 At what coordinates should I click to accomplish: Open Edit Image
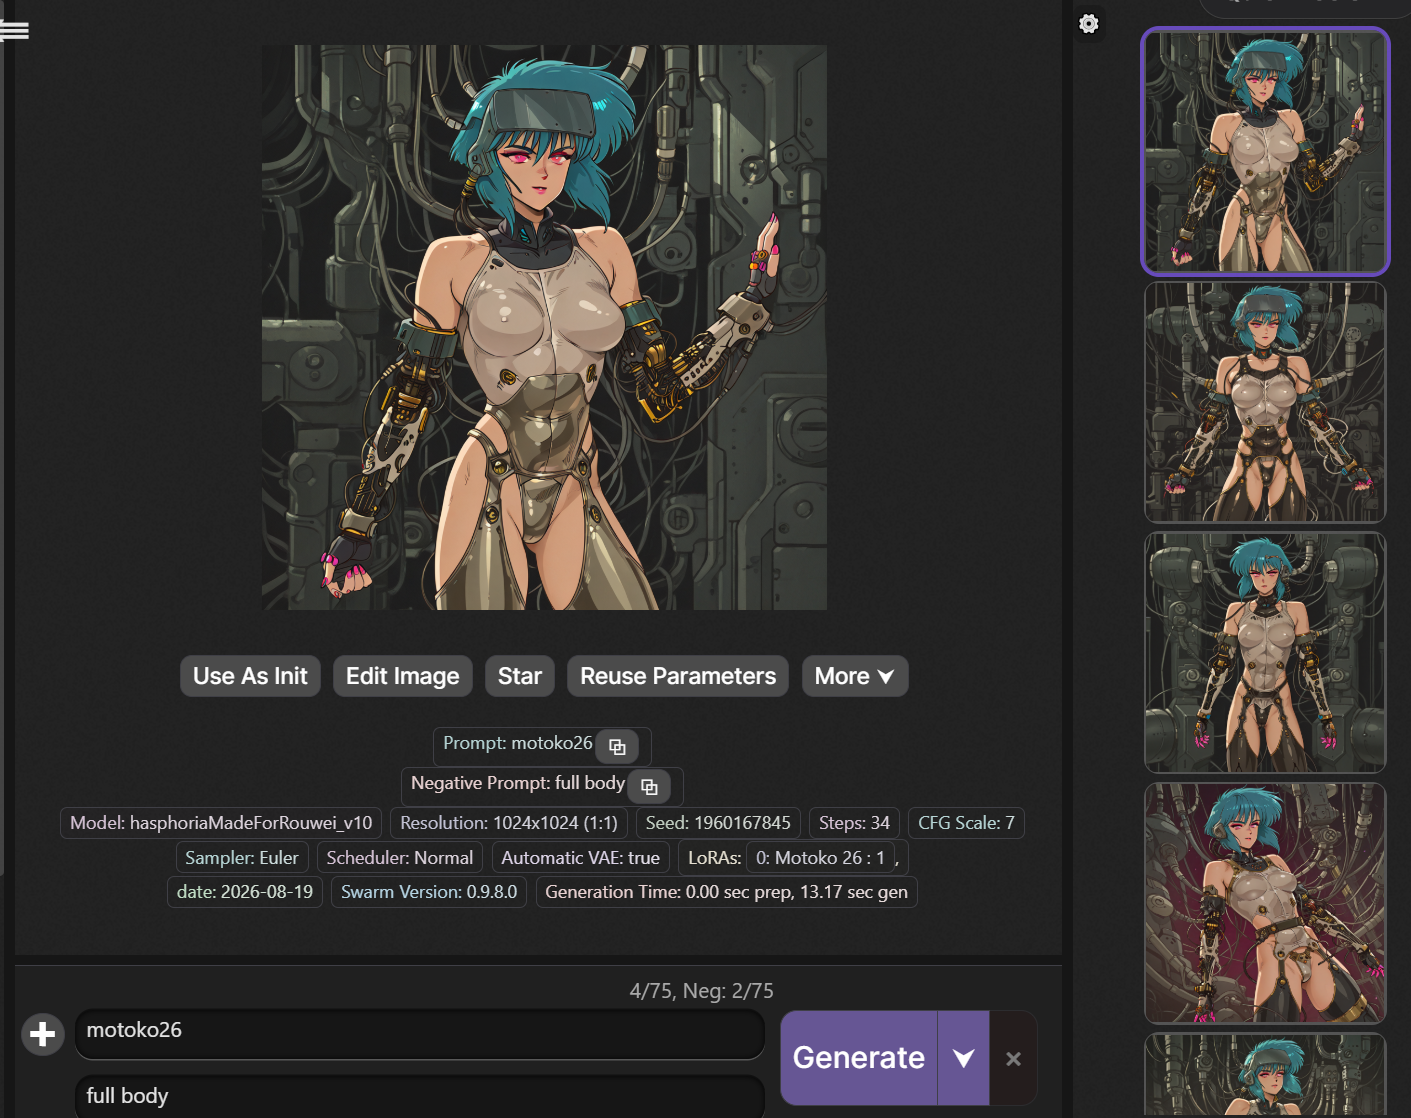(403, 676)
